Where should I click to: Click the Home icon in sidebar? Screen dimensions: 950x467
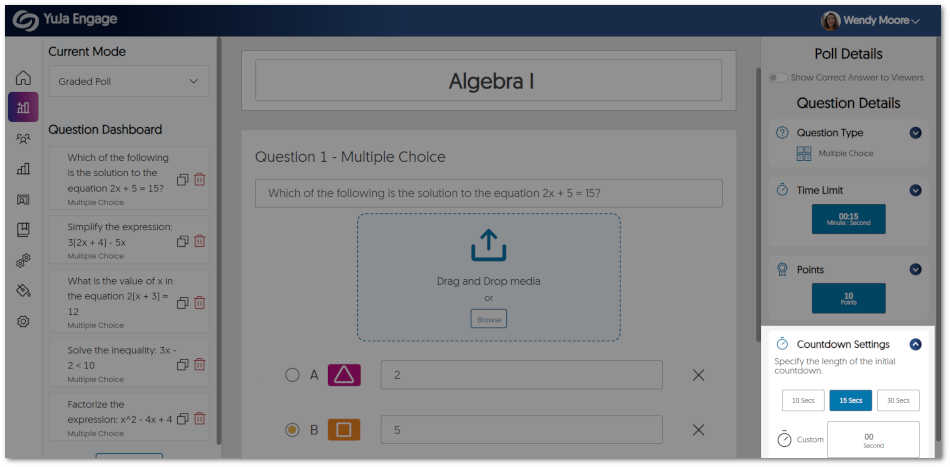[x=23, y=78]
